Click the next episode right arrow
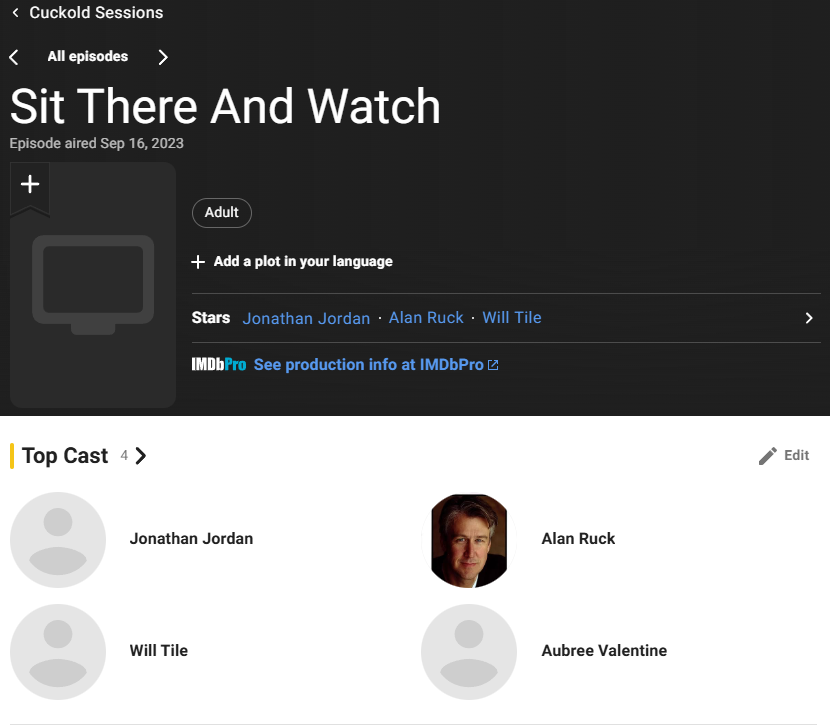Screen dimensions: 830x728 point(163,57)
